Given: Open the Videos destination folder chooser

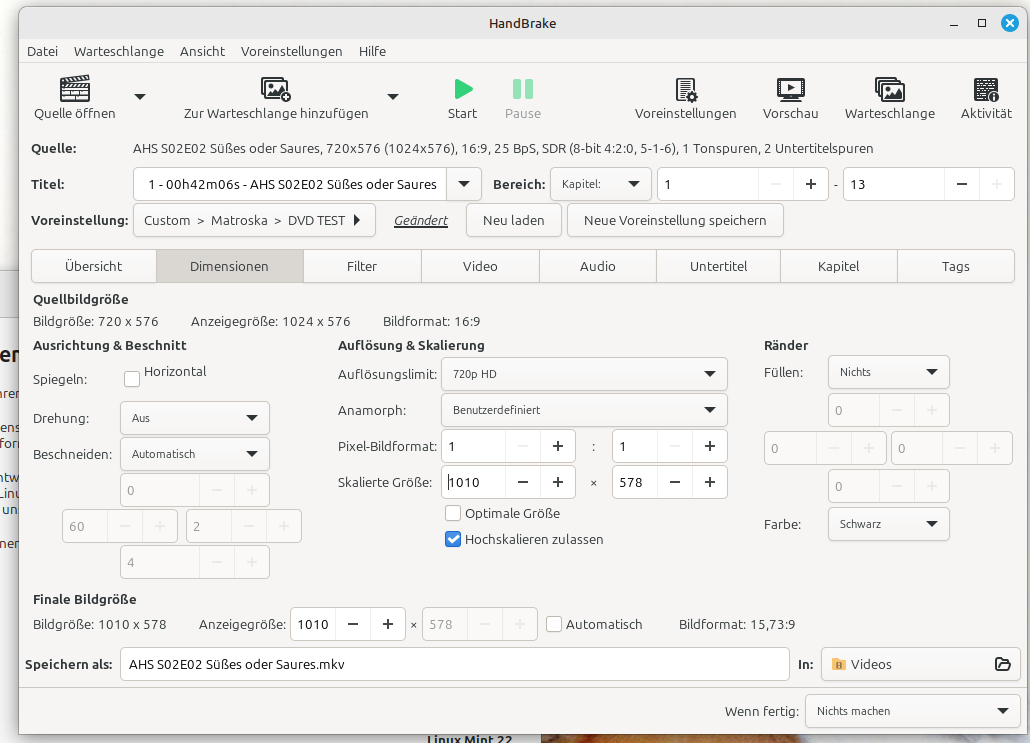Looking at the screenshot, I should point(921,664).
